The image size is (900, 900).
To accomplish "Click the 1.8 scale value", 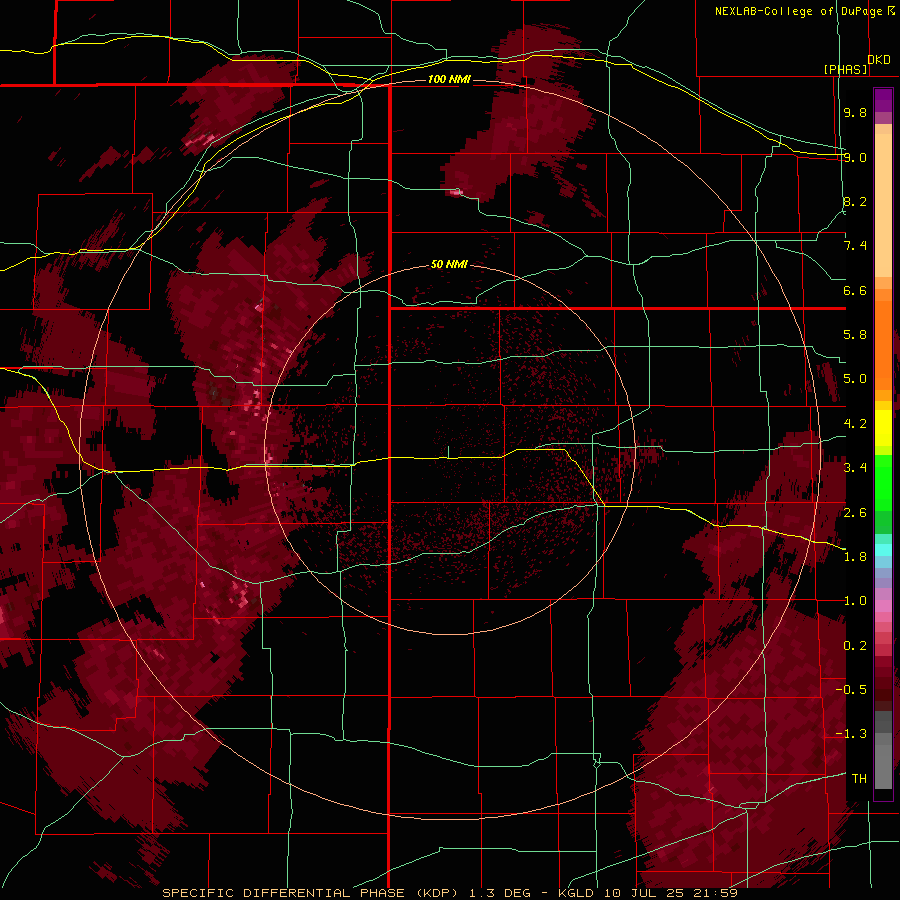I will tap(855, 557).
